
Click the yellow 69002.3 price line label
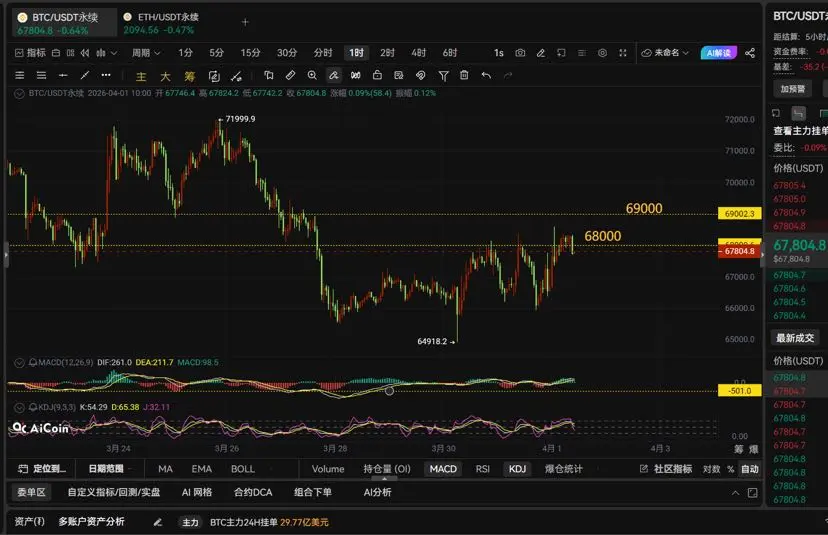pyautogui.click(x=739, y=214)
